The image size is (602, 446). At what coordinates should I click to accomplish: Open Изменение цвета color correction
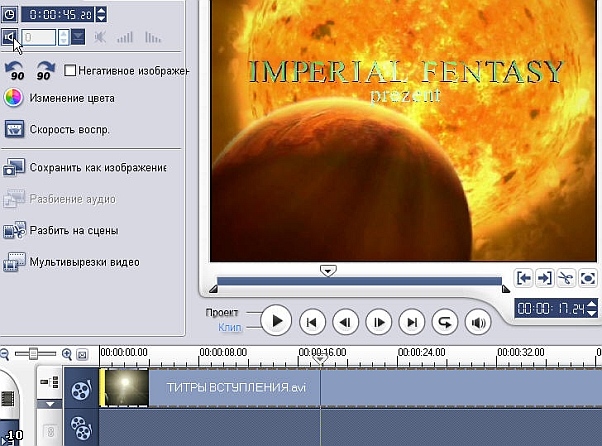click(14, 98)
